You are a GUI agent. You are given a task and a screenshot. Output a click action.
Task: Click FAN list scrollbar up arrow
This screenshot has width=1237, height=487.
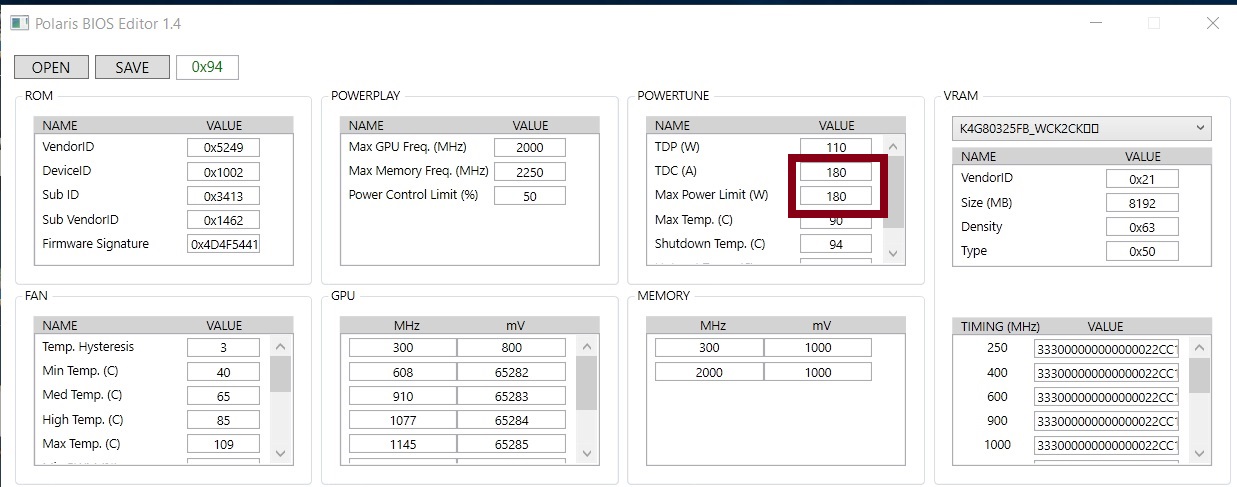[x=281, y=347]
